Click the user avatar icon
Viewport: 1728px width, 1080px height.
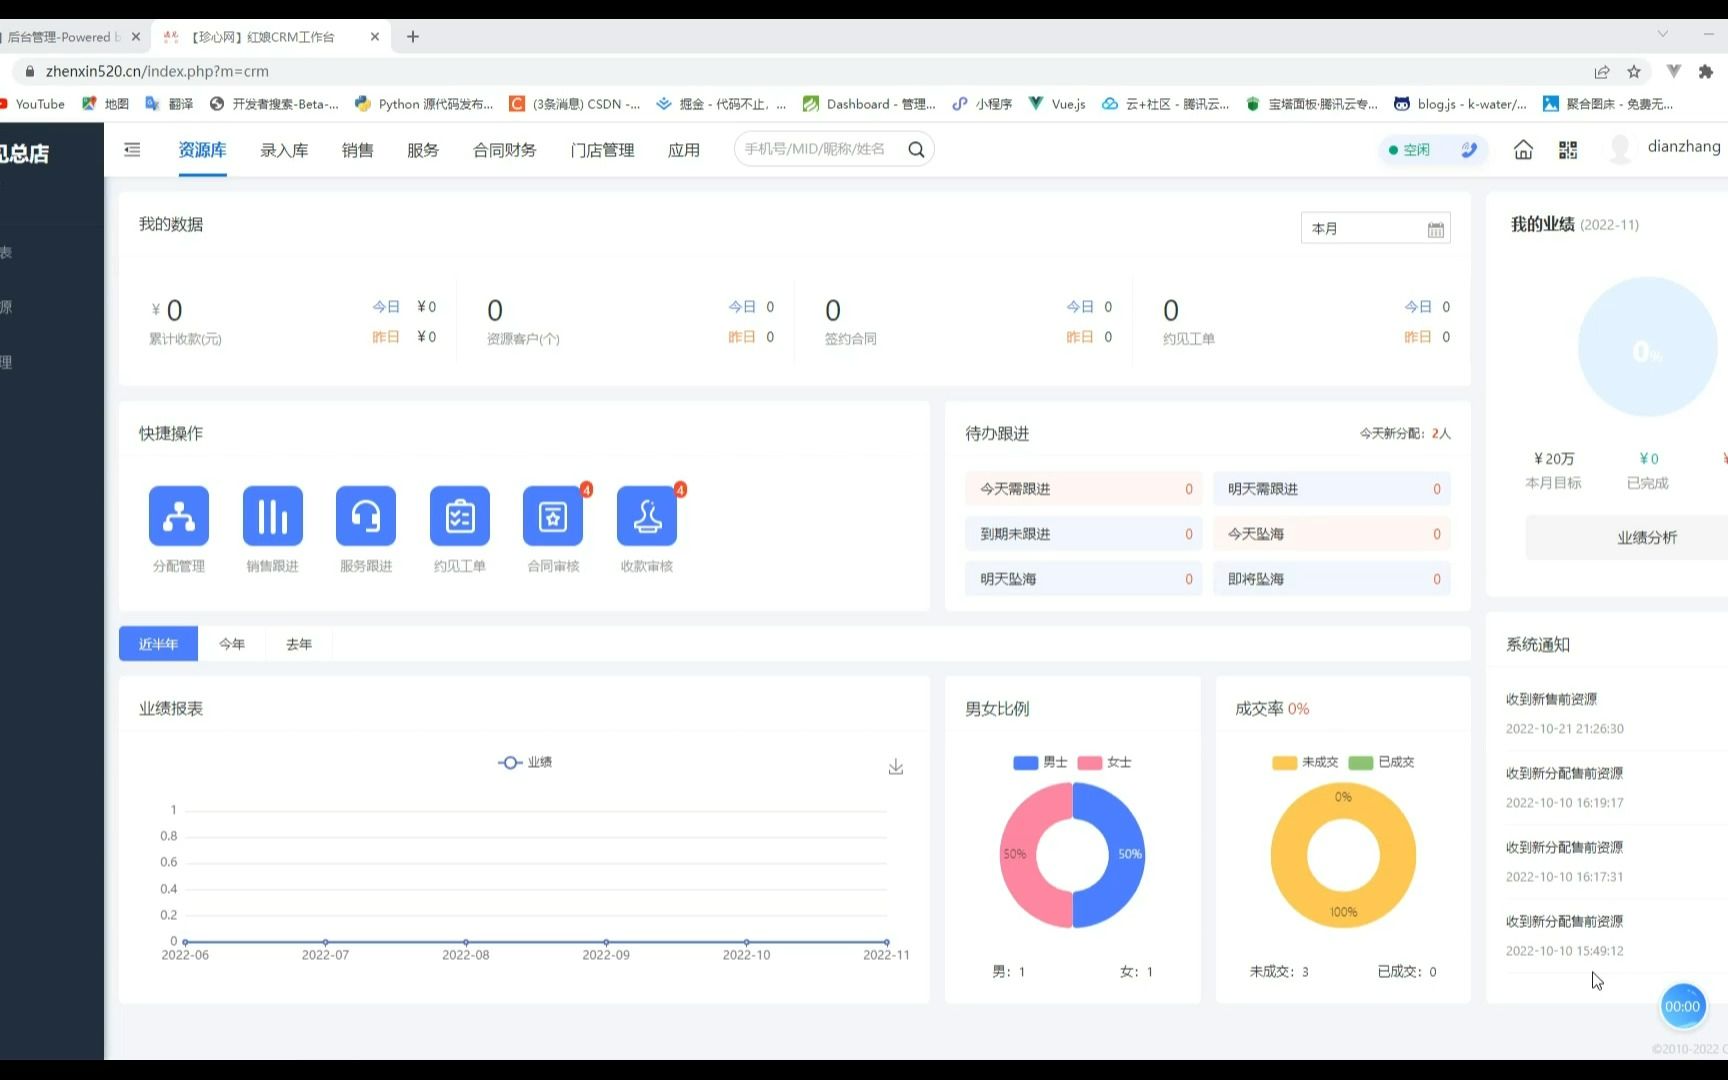pos(1620,149)
